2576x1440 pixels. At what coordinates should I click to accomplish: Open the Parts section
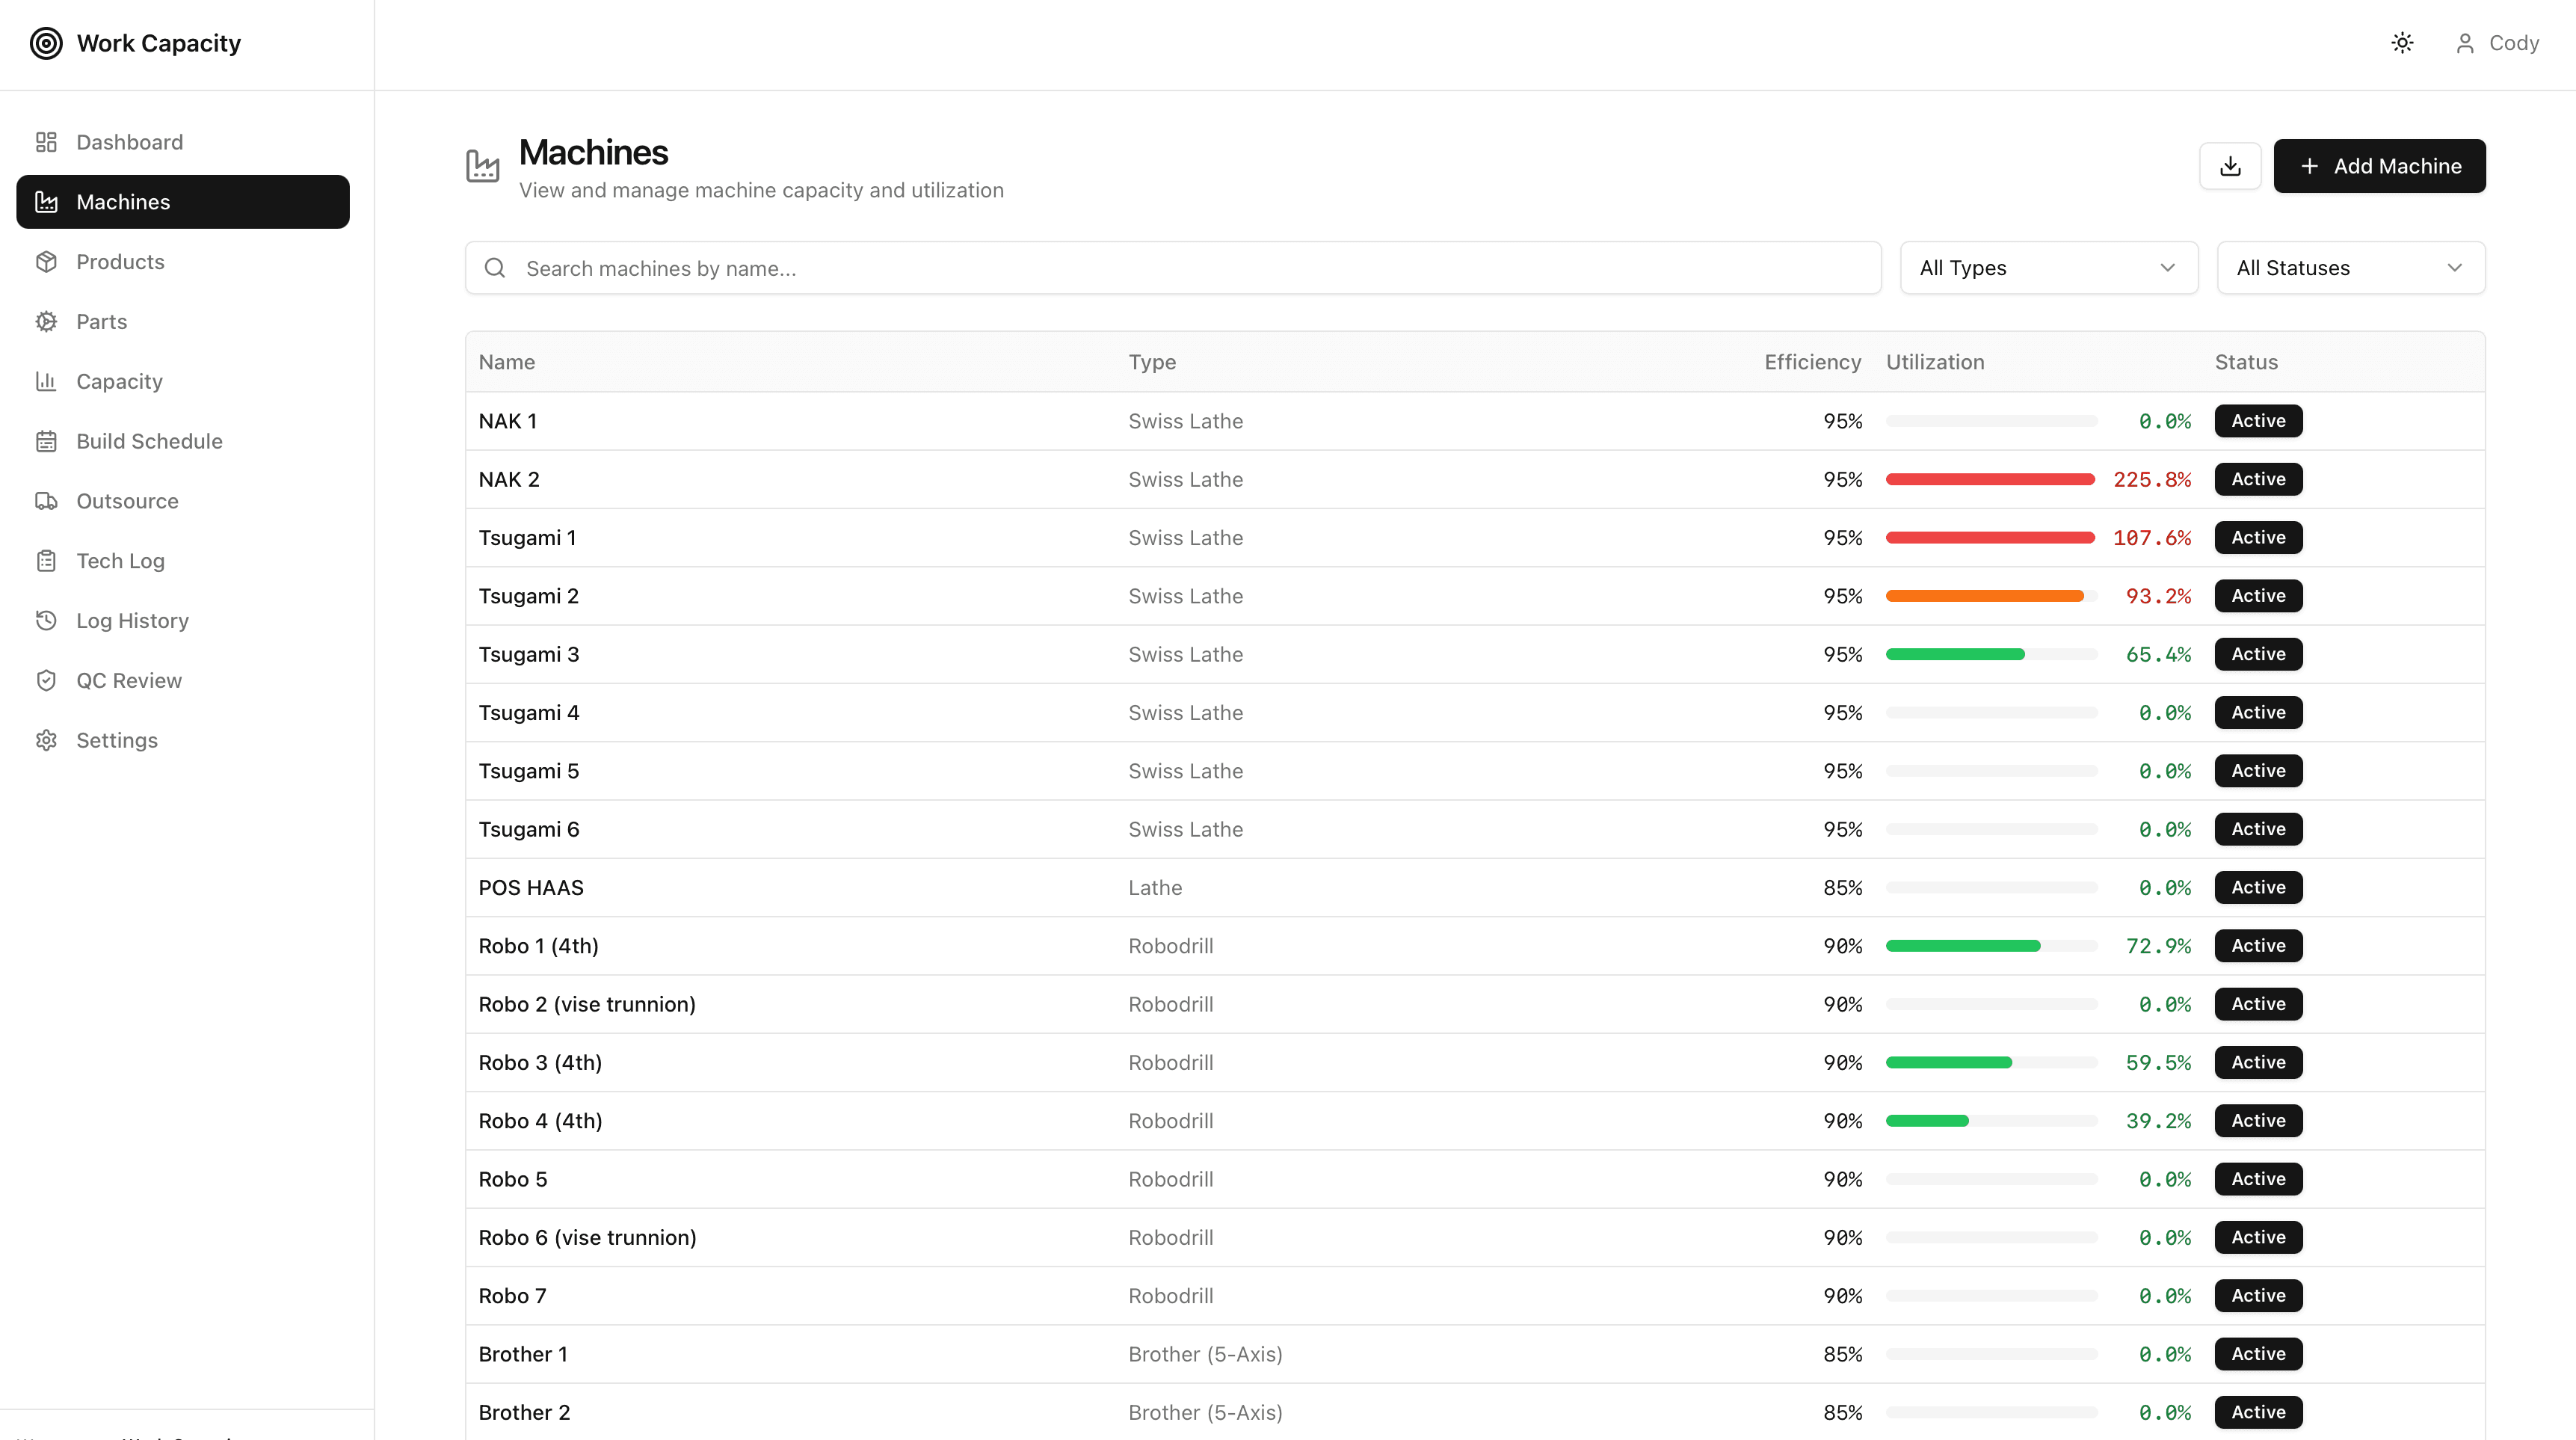[x=183, y=322]
